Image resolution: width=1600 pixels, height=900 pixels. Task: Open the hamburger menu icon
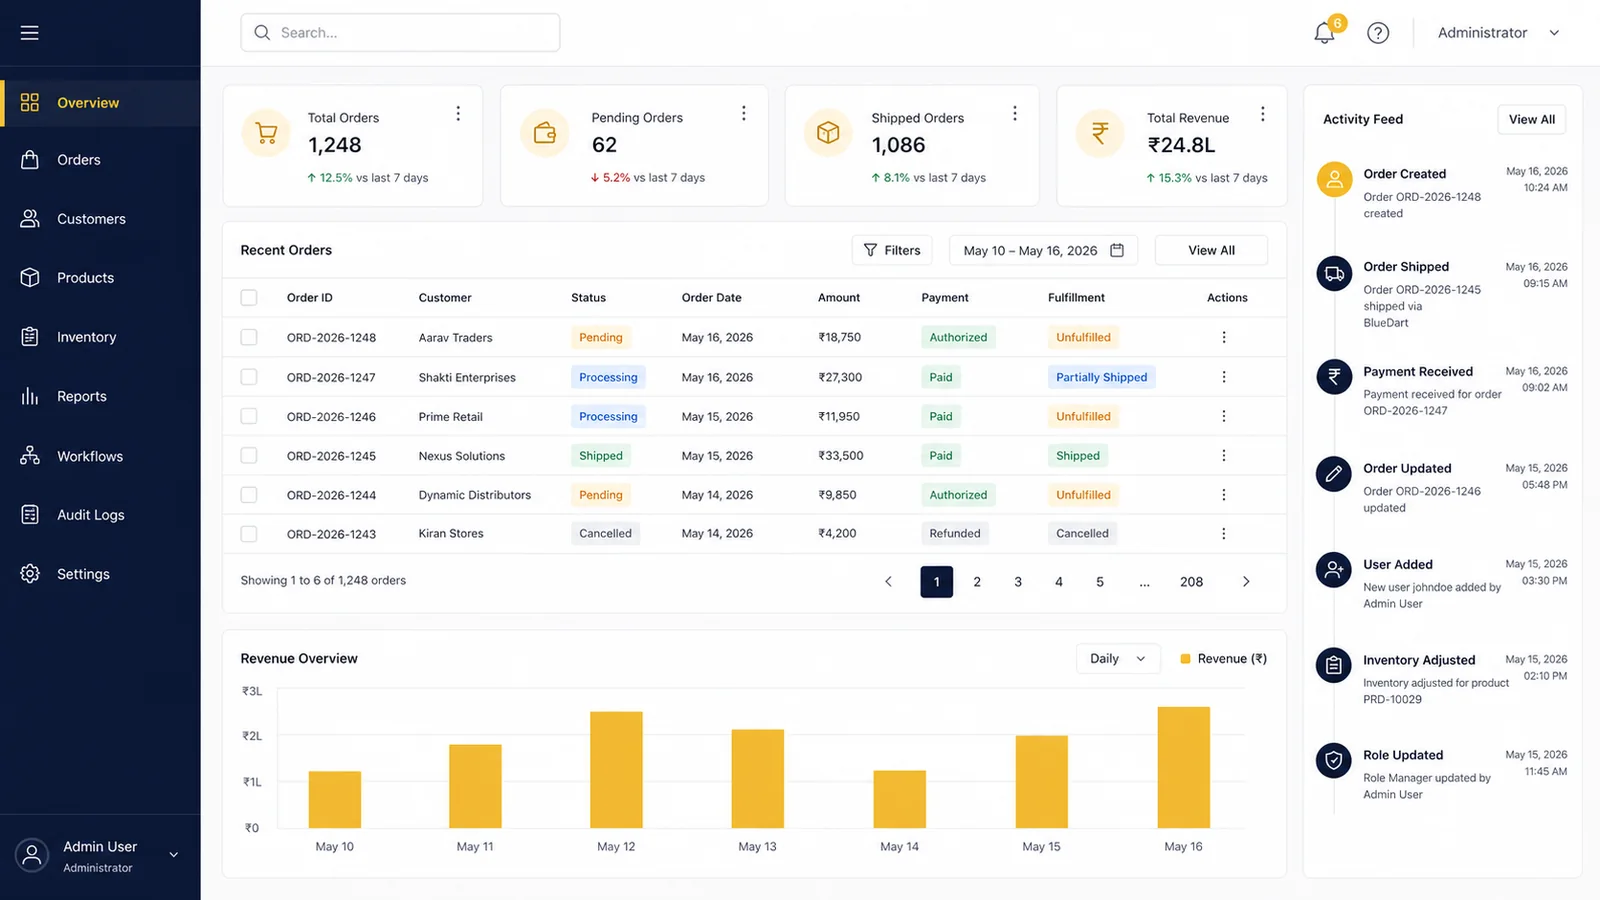click(30, 33)
